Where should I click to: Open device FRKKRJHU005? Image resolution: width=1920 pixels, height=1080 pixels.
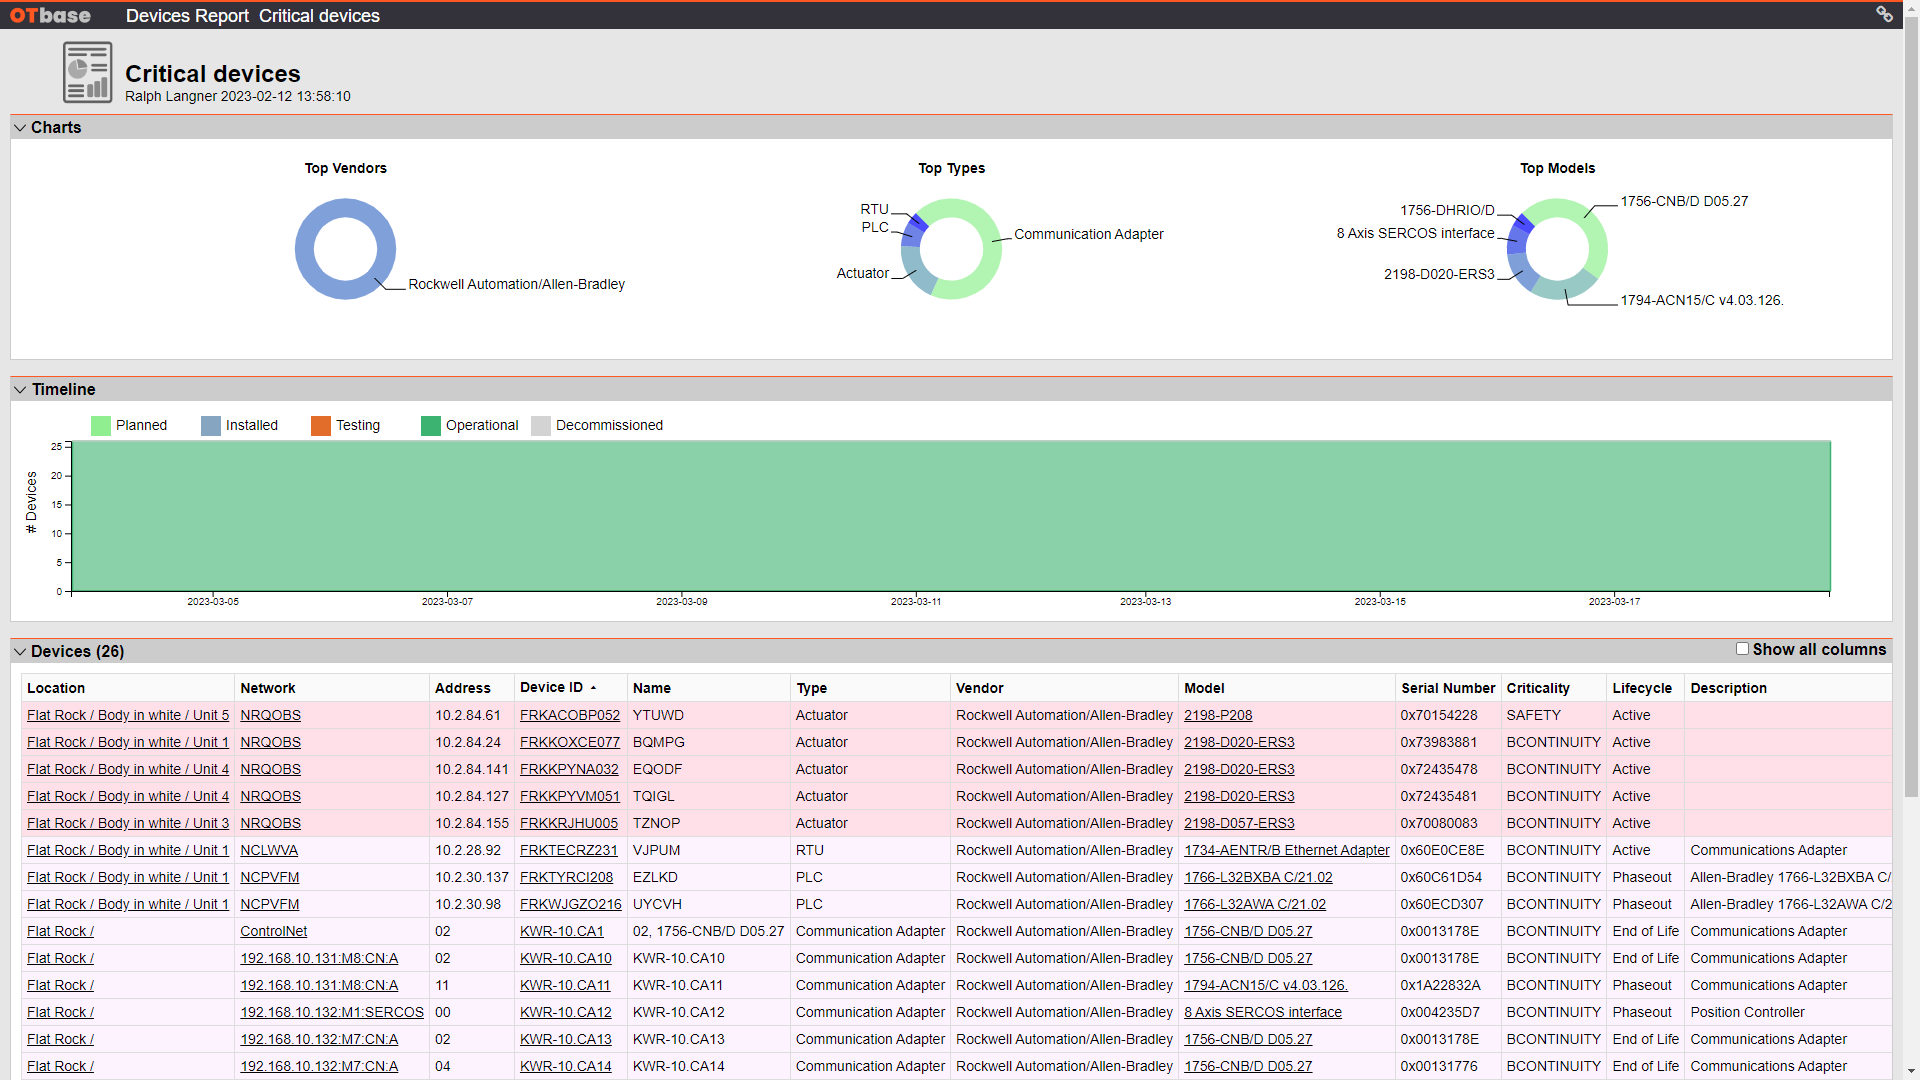[x=569, y=824]
